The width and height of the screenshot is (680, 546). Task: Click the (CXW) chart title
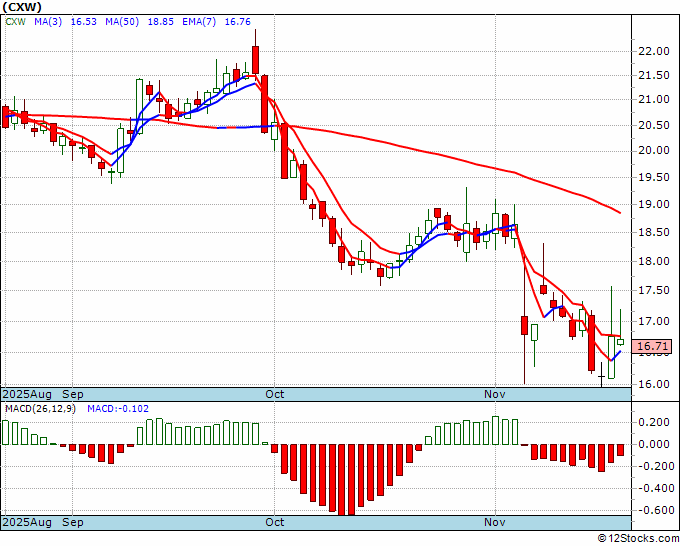click(x=22, y=7)
